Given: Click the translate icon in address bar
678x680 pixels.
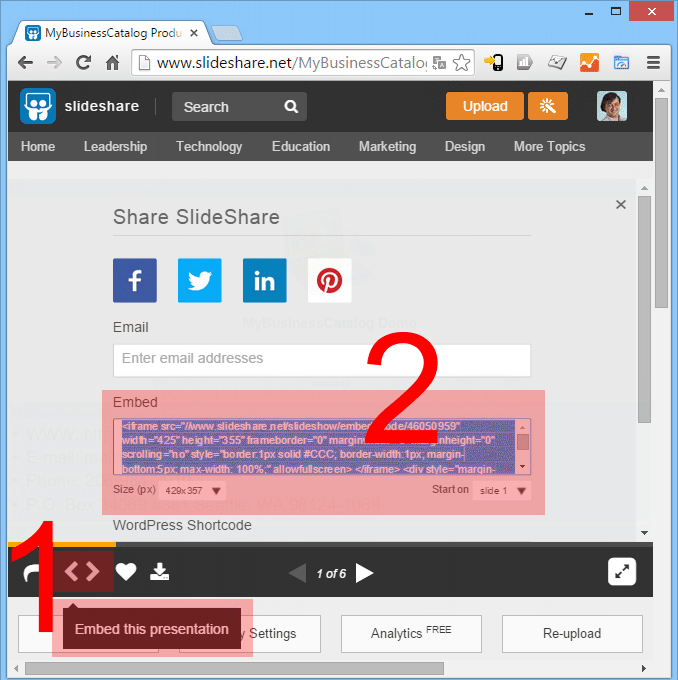Looking at the screenshot, I should [x=439, y=63].
